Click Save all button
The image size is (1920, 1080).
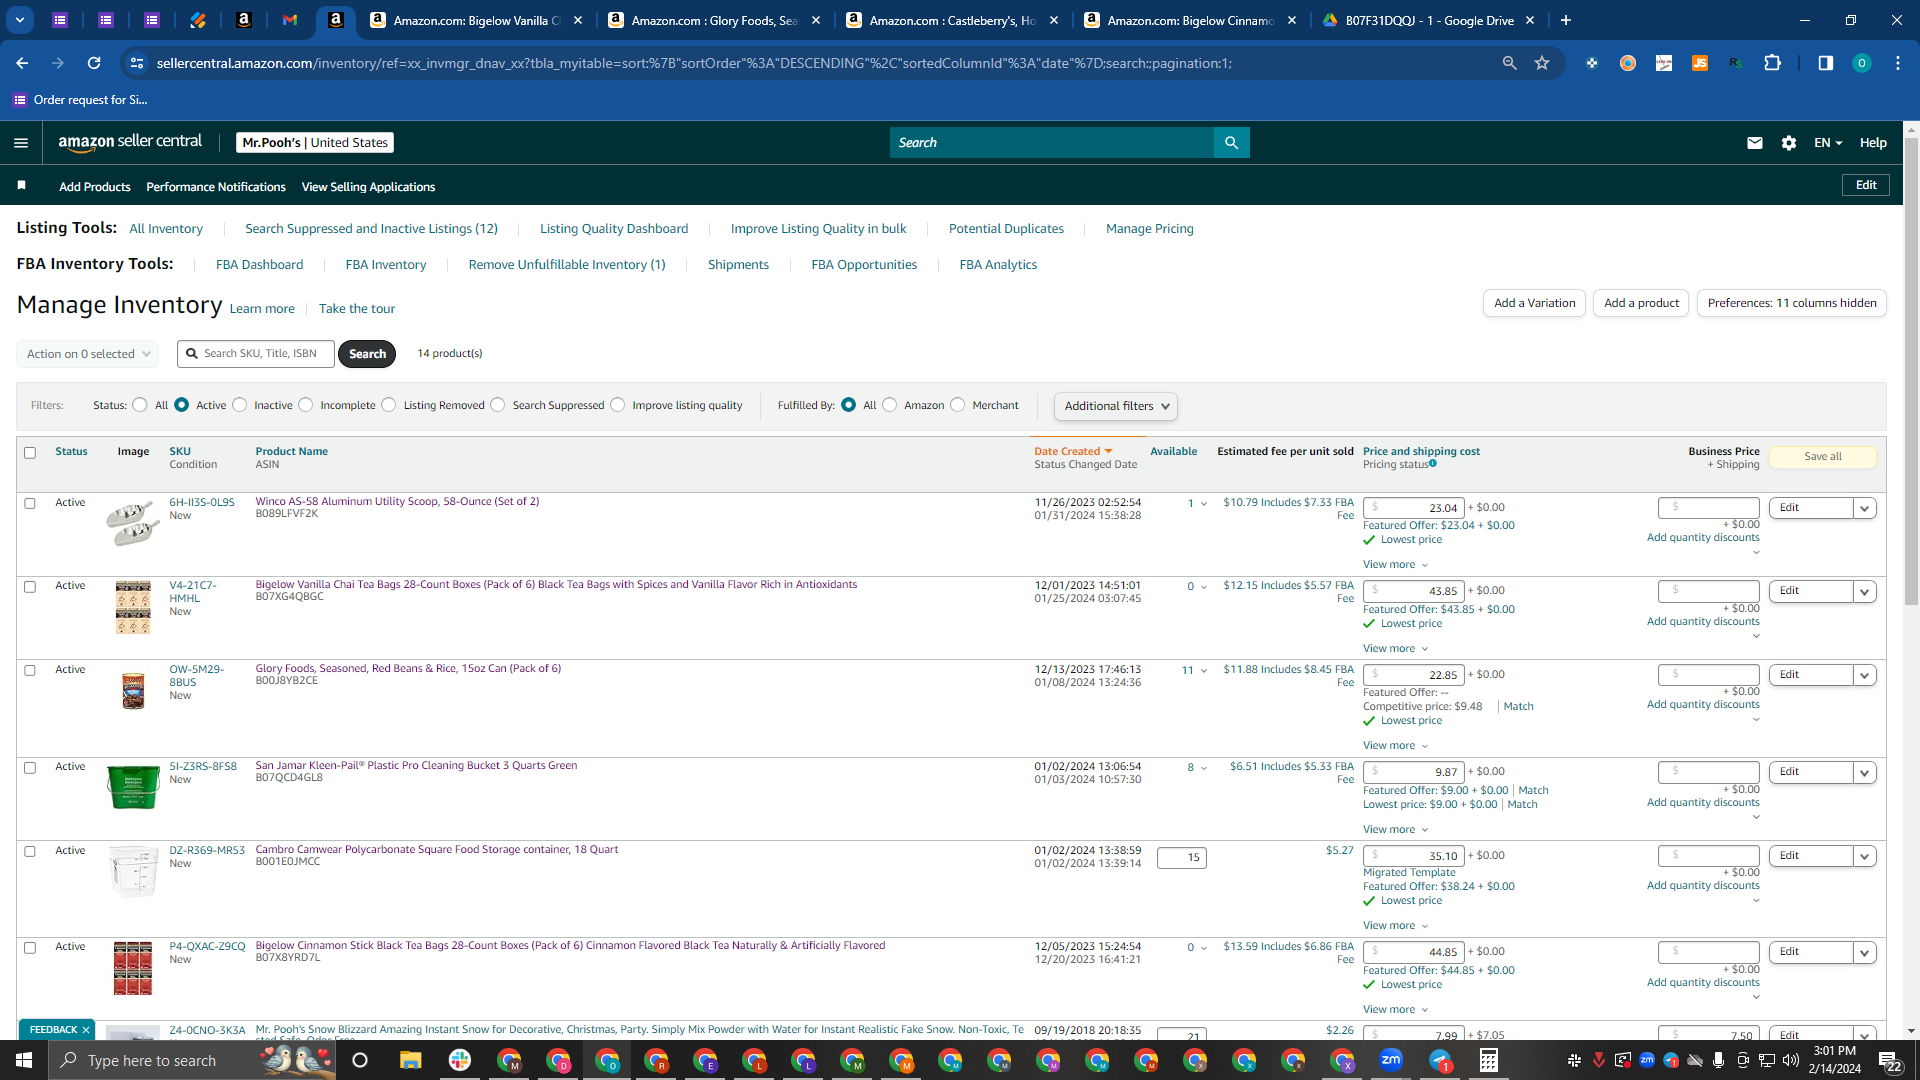pyautogui.click(x=1823, y=457)
